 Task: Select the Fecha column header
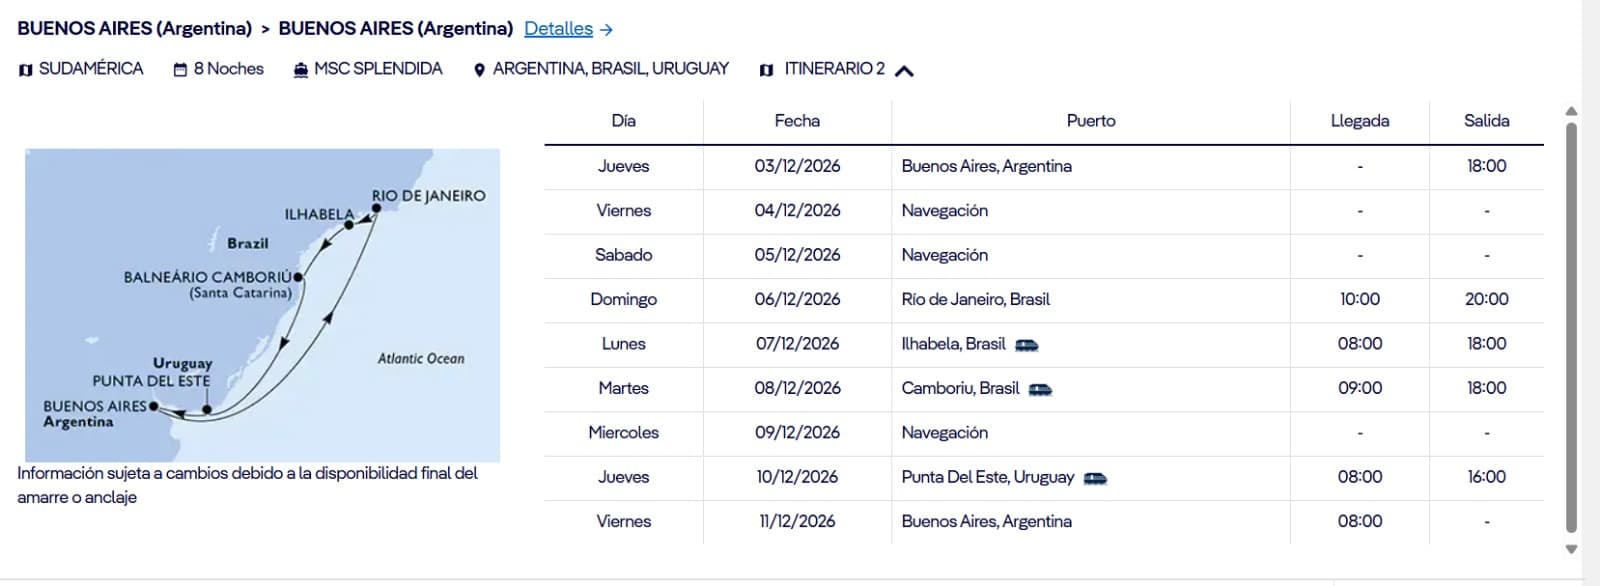click(x=797, y=121)
